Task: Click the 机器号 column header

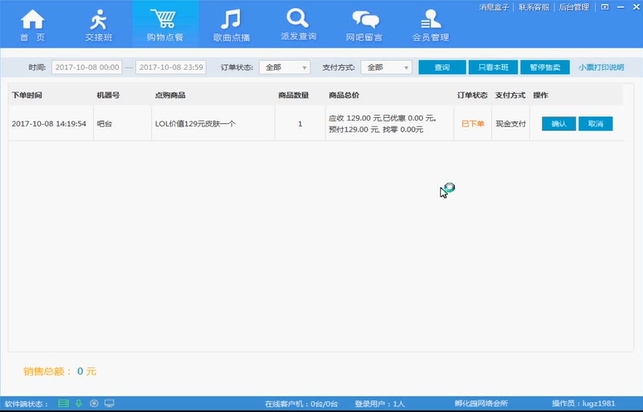Action: click(x=108, y=96)
